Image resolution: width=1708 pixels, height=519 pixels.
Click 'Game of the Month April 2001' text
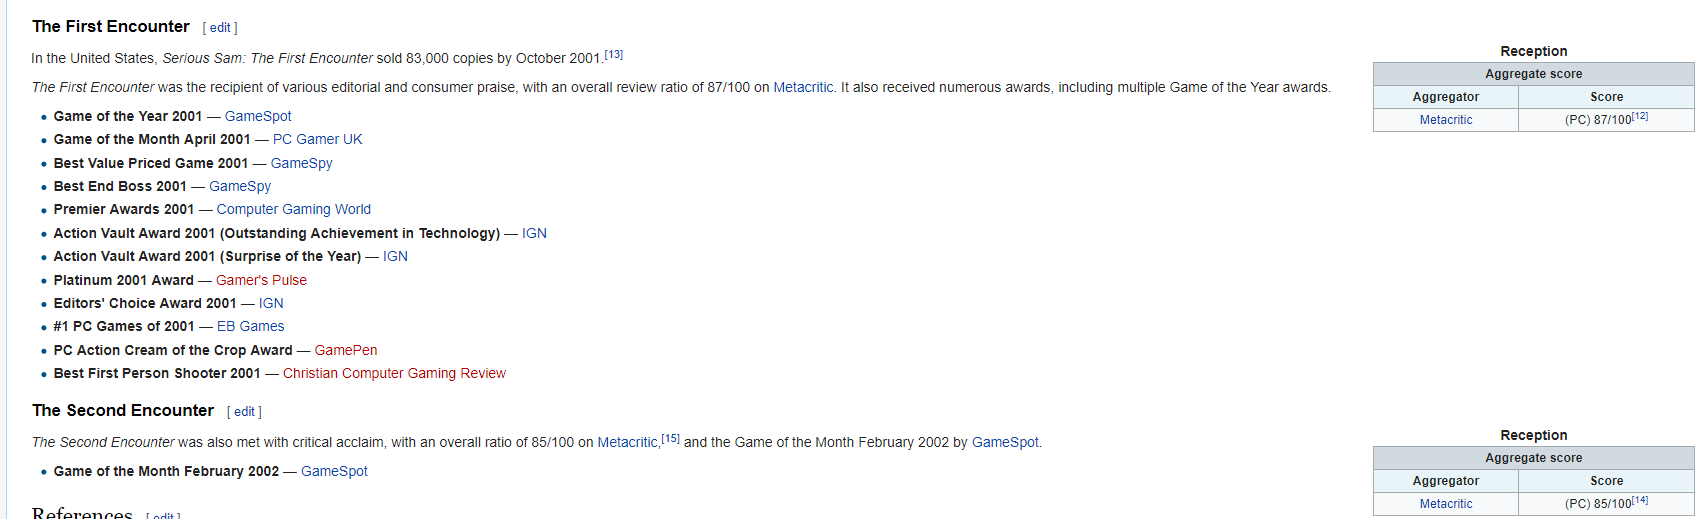[x=152, y=140]
